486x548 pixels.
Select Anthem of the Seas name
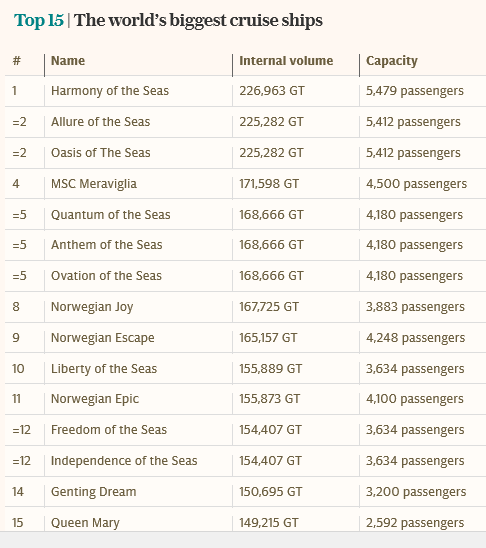107,245
